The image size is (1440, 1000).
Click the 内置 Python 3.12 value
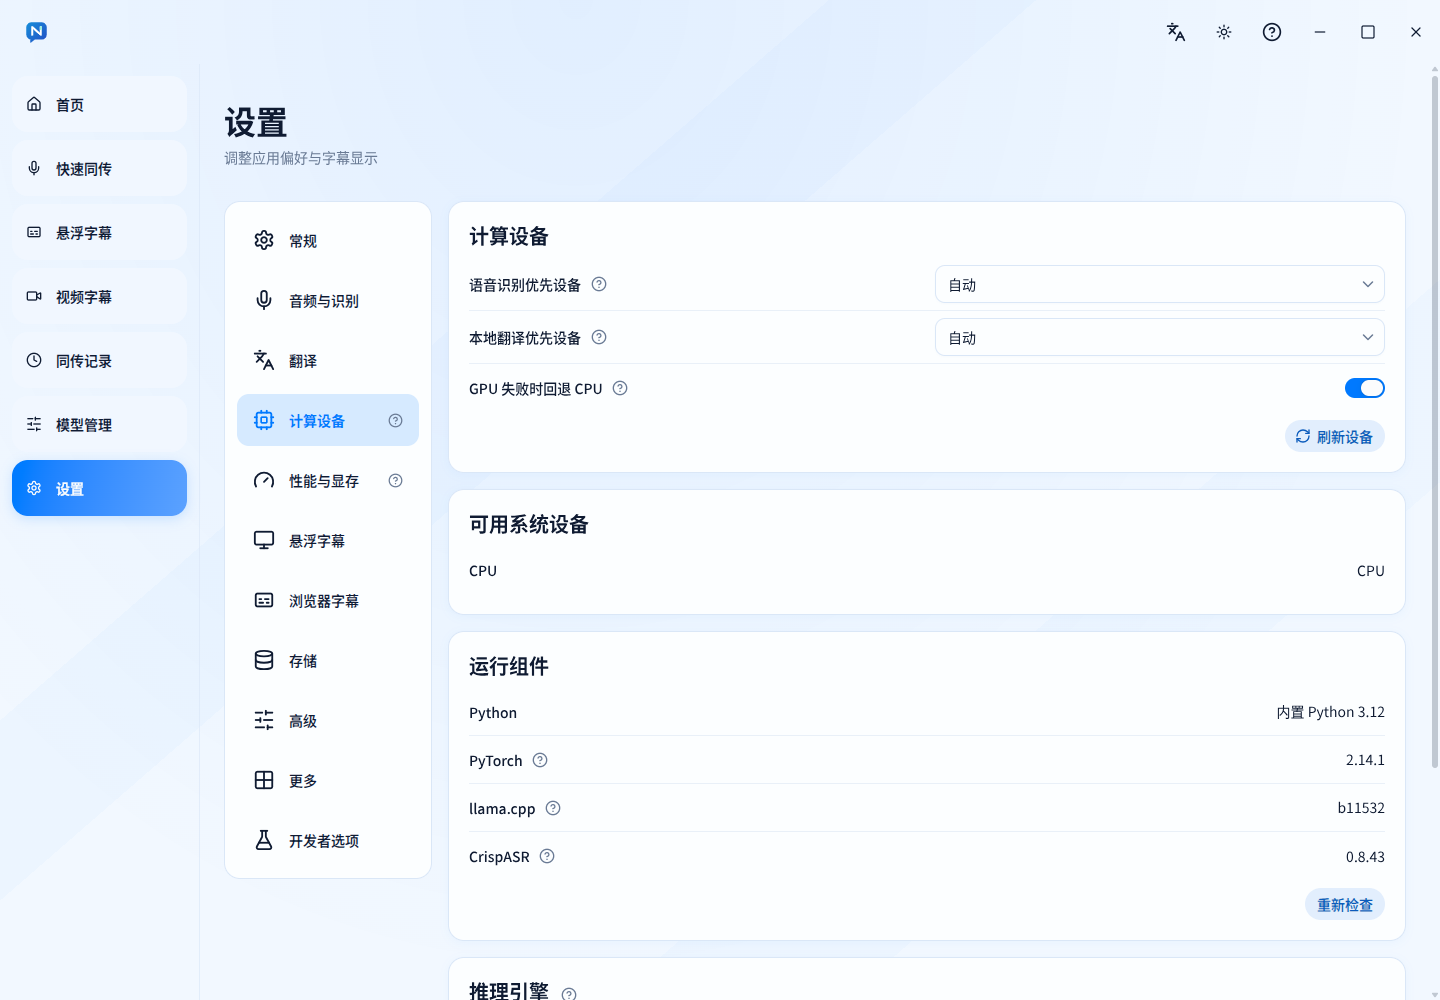click(1331, 712)
